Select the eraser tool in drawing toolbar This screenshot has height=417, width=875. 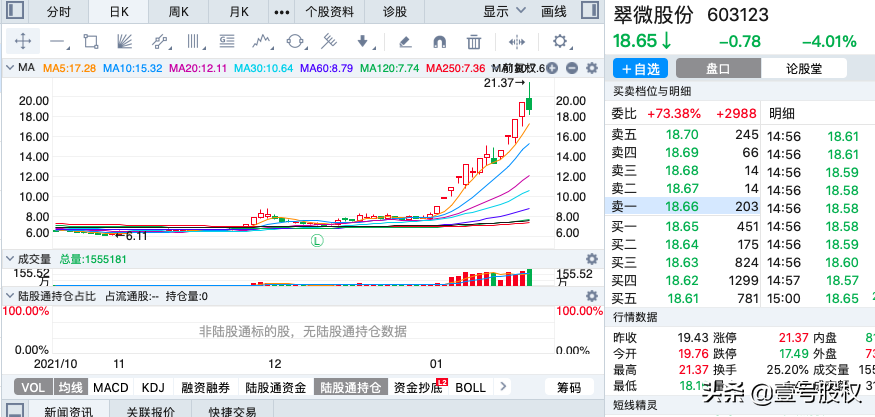(x=406, y=41)
